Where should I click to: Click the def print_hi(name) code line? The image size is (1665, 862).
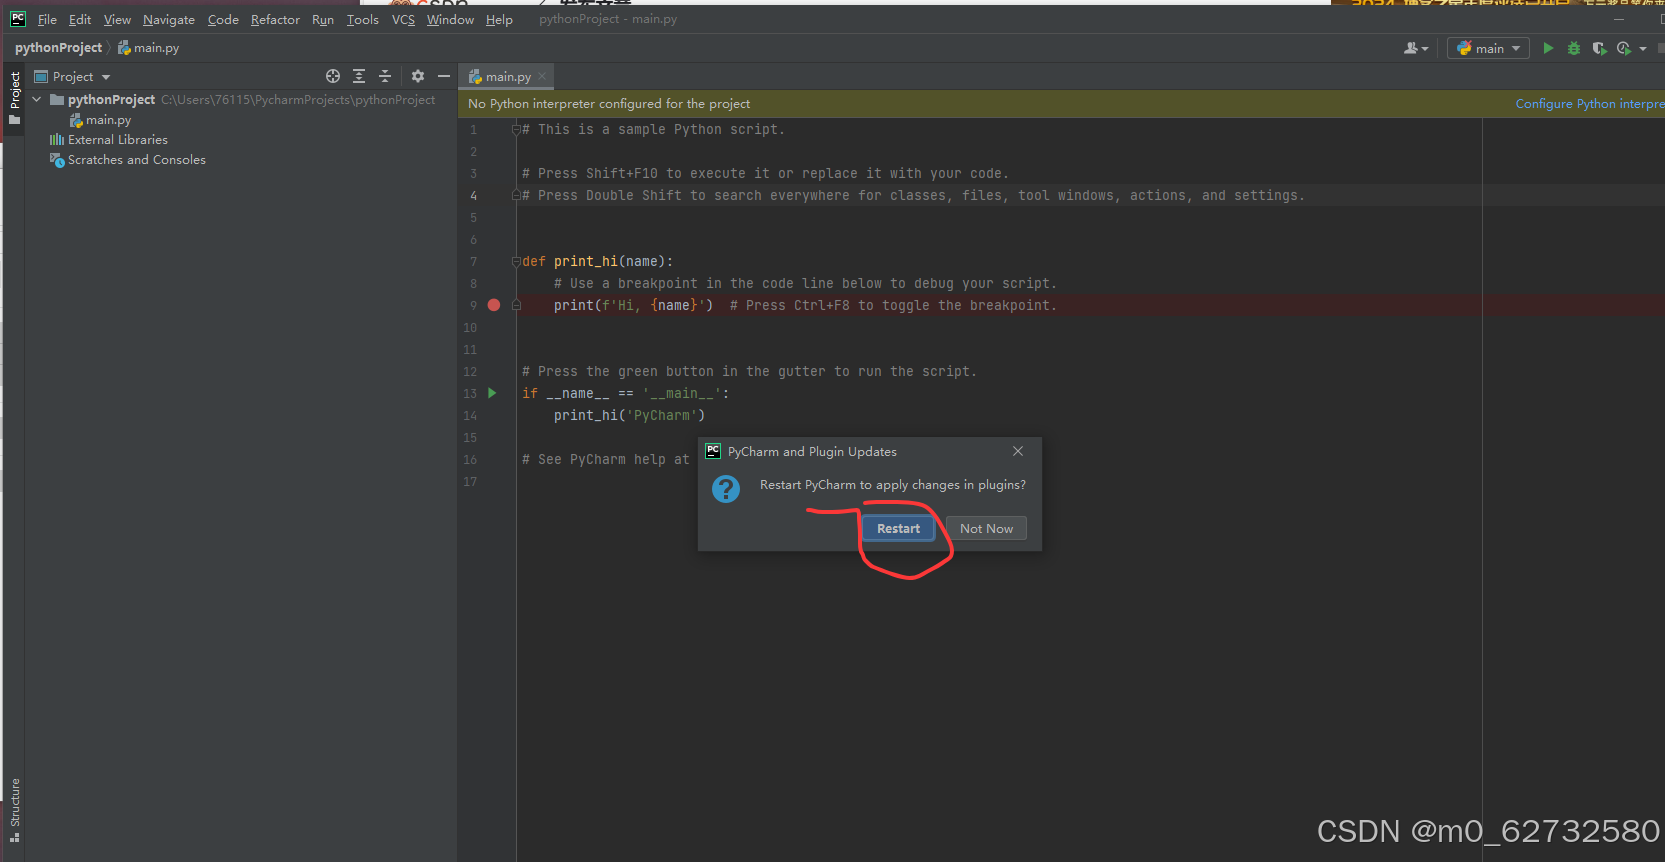598,261
